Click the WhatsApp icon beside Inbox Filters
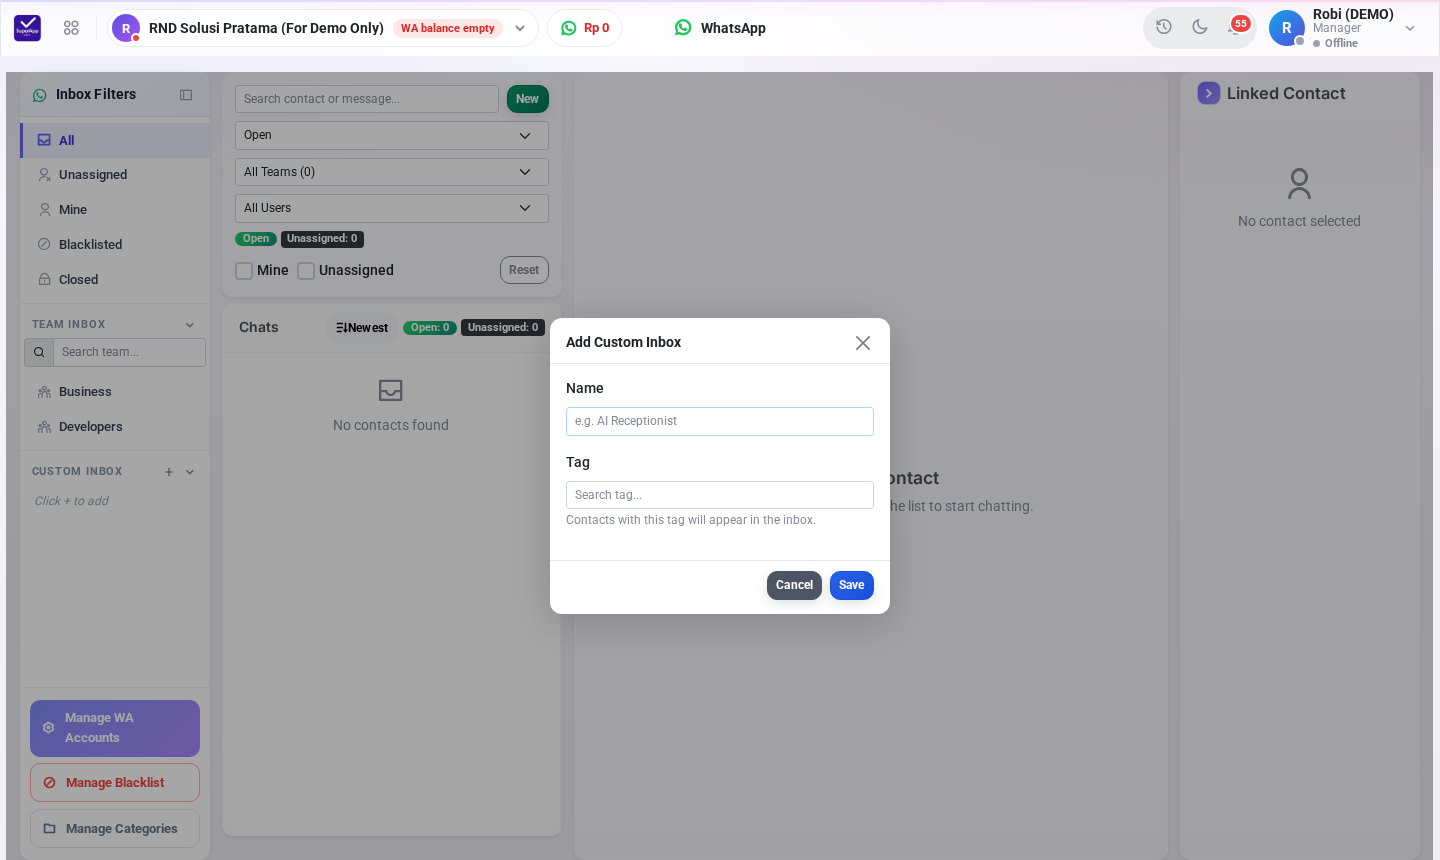 pyautogui.click(x=40, y=95)
